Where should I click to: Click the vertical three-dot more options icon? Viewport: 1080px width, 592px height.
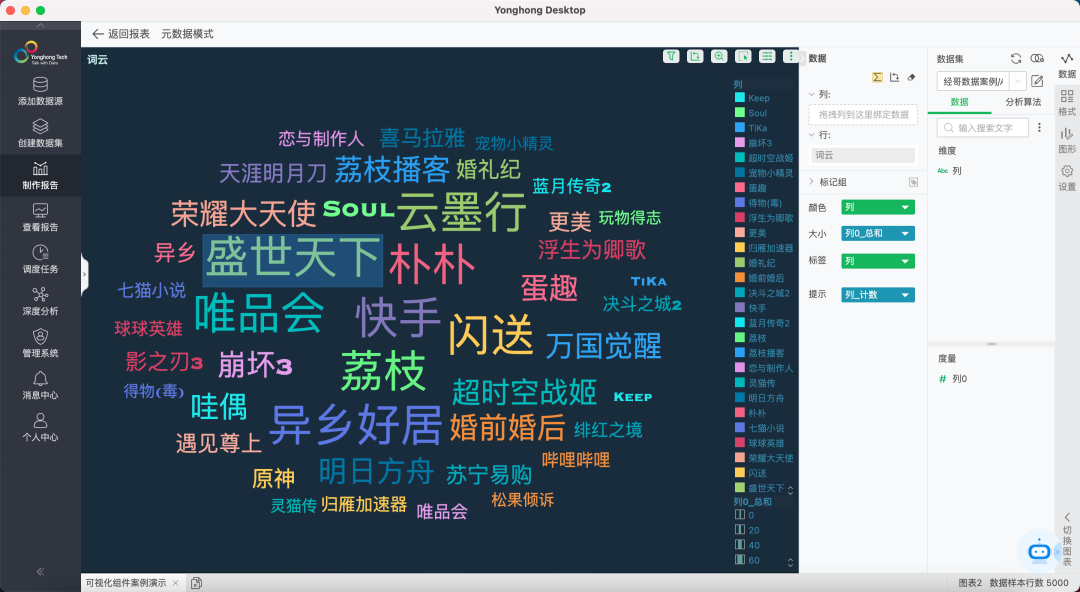(790, 56)
